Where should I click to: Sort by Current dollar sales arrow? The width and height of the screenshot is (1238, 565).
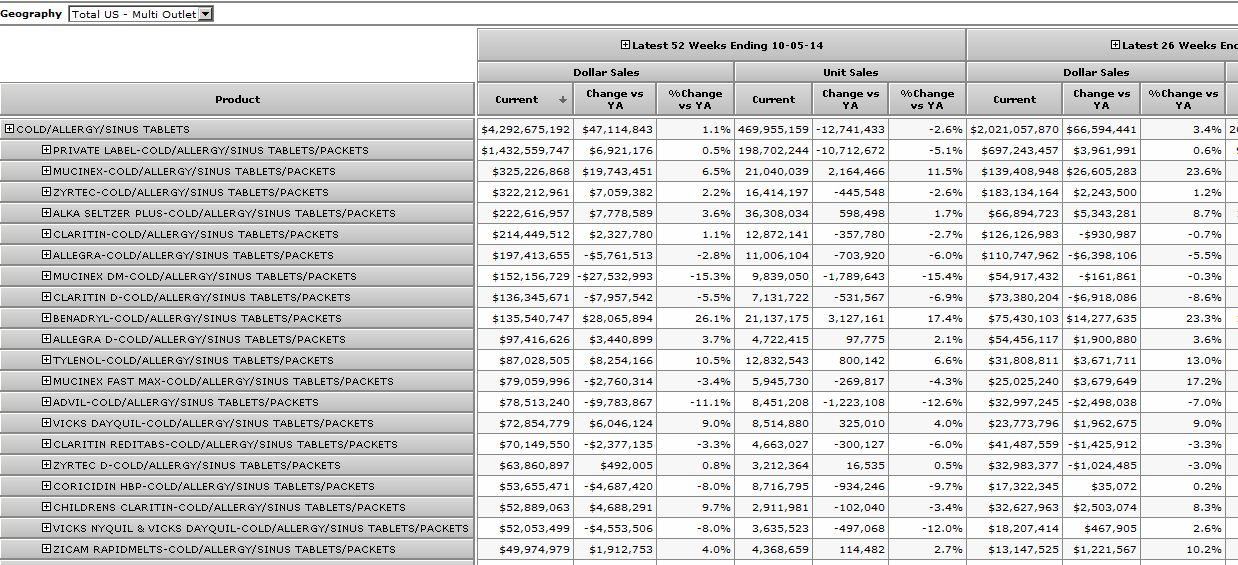(x=563, y=100)
